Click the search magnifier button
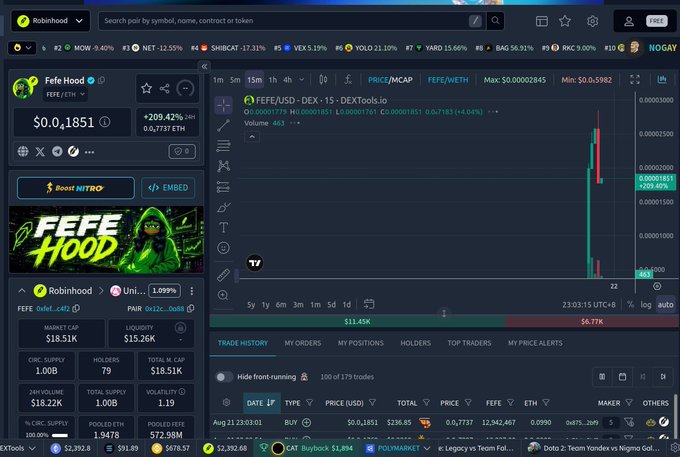The height and width of the screenshot is (457, 680). tap(495, 20)
